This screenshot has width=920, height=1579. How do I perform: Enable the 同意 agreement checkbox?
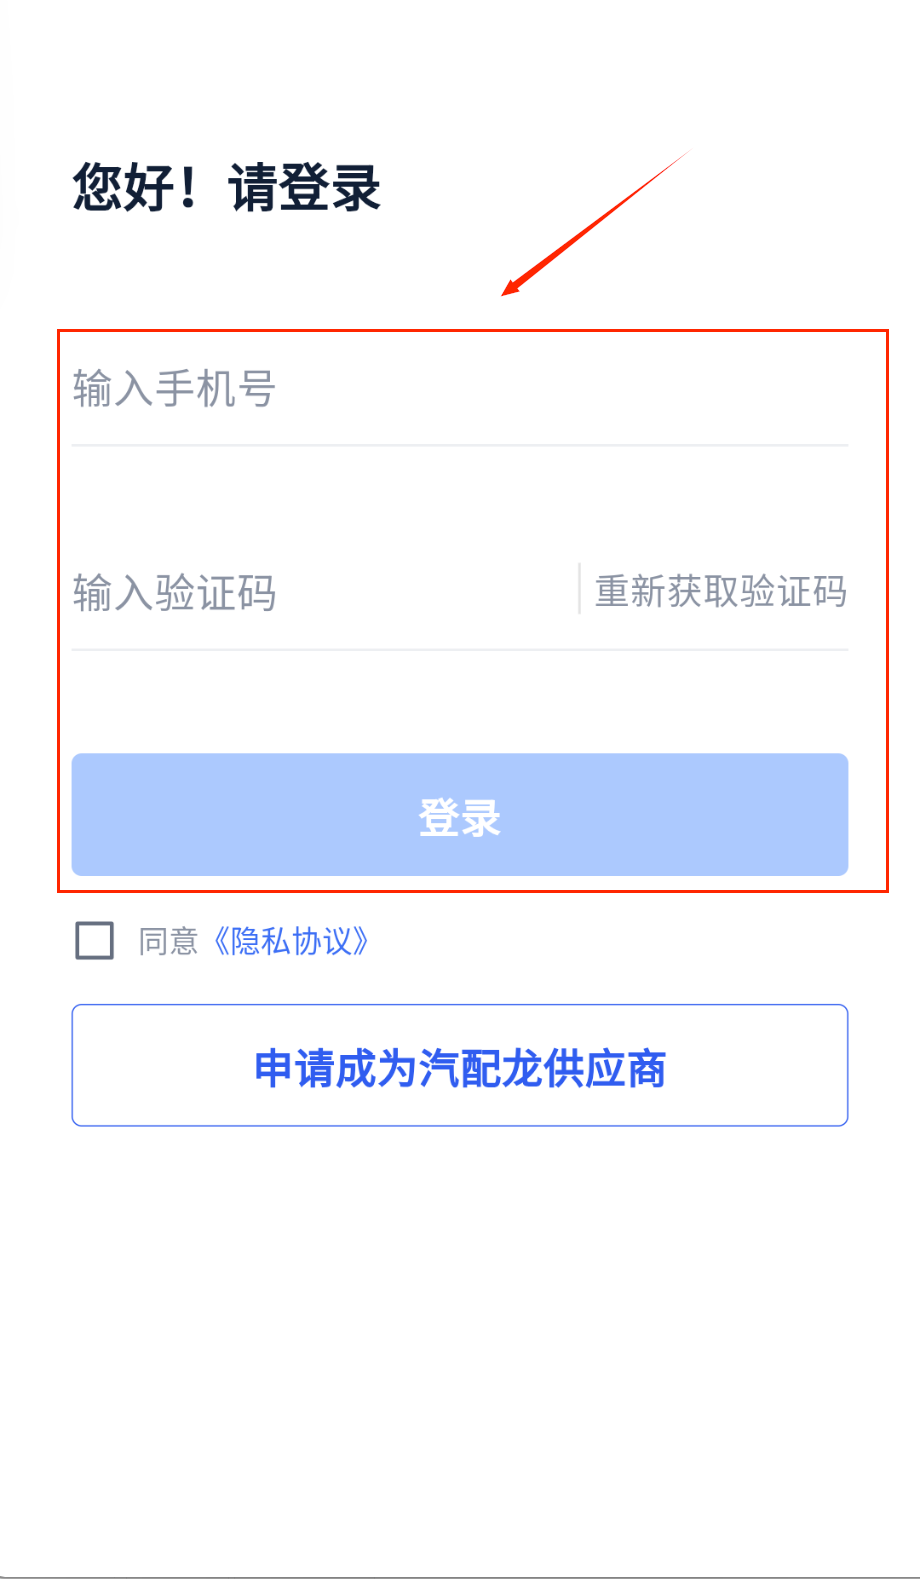click(95, 941)
